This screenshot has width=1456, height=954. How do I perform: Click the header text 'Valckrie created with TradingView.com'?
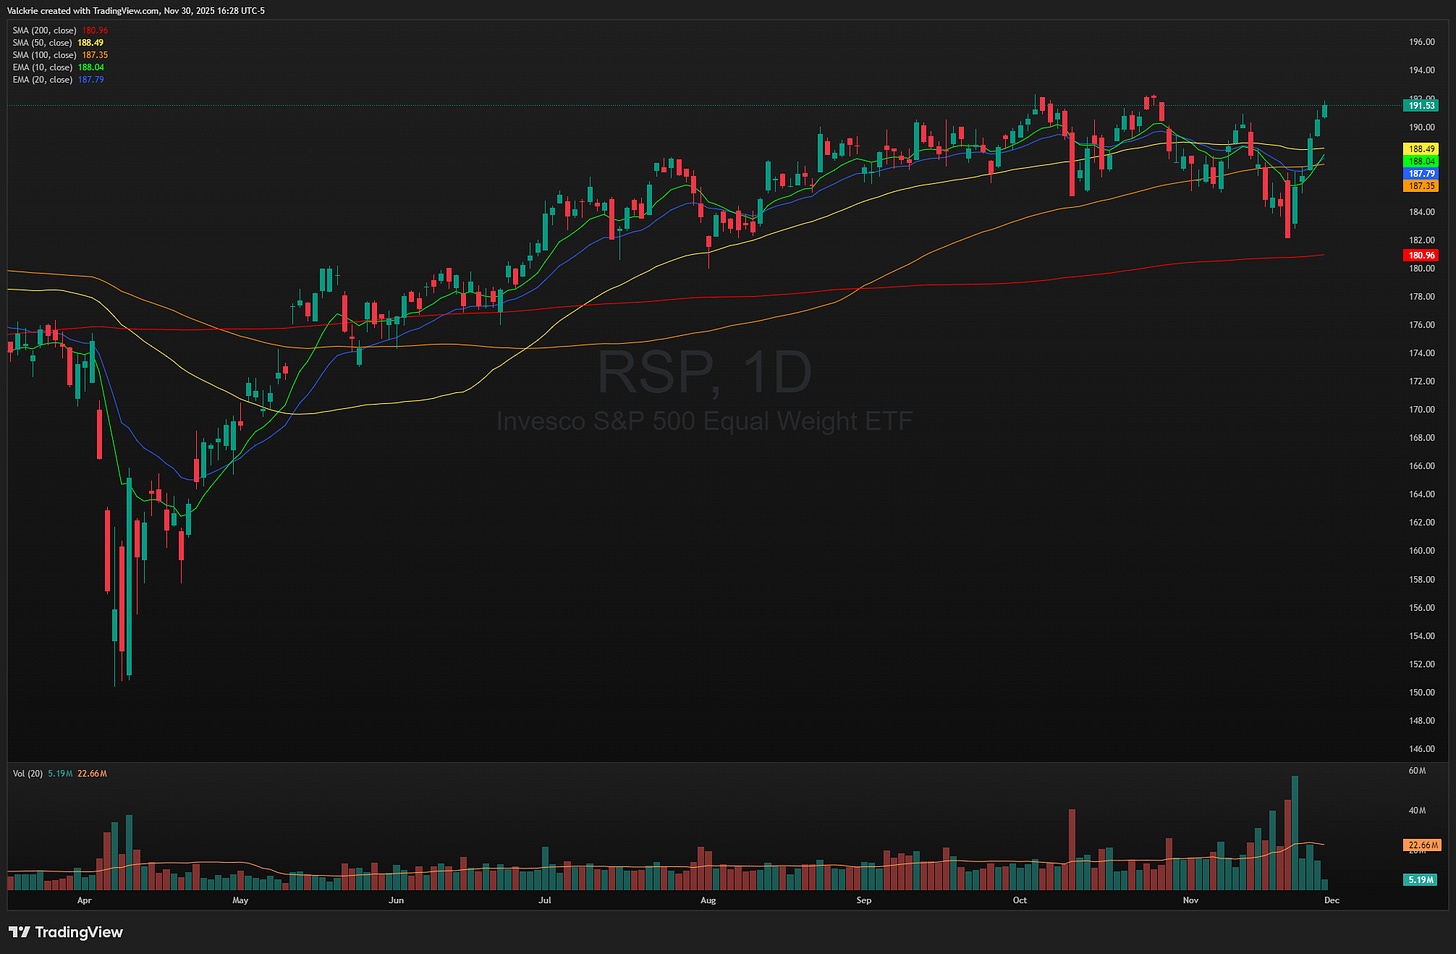83,11
